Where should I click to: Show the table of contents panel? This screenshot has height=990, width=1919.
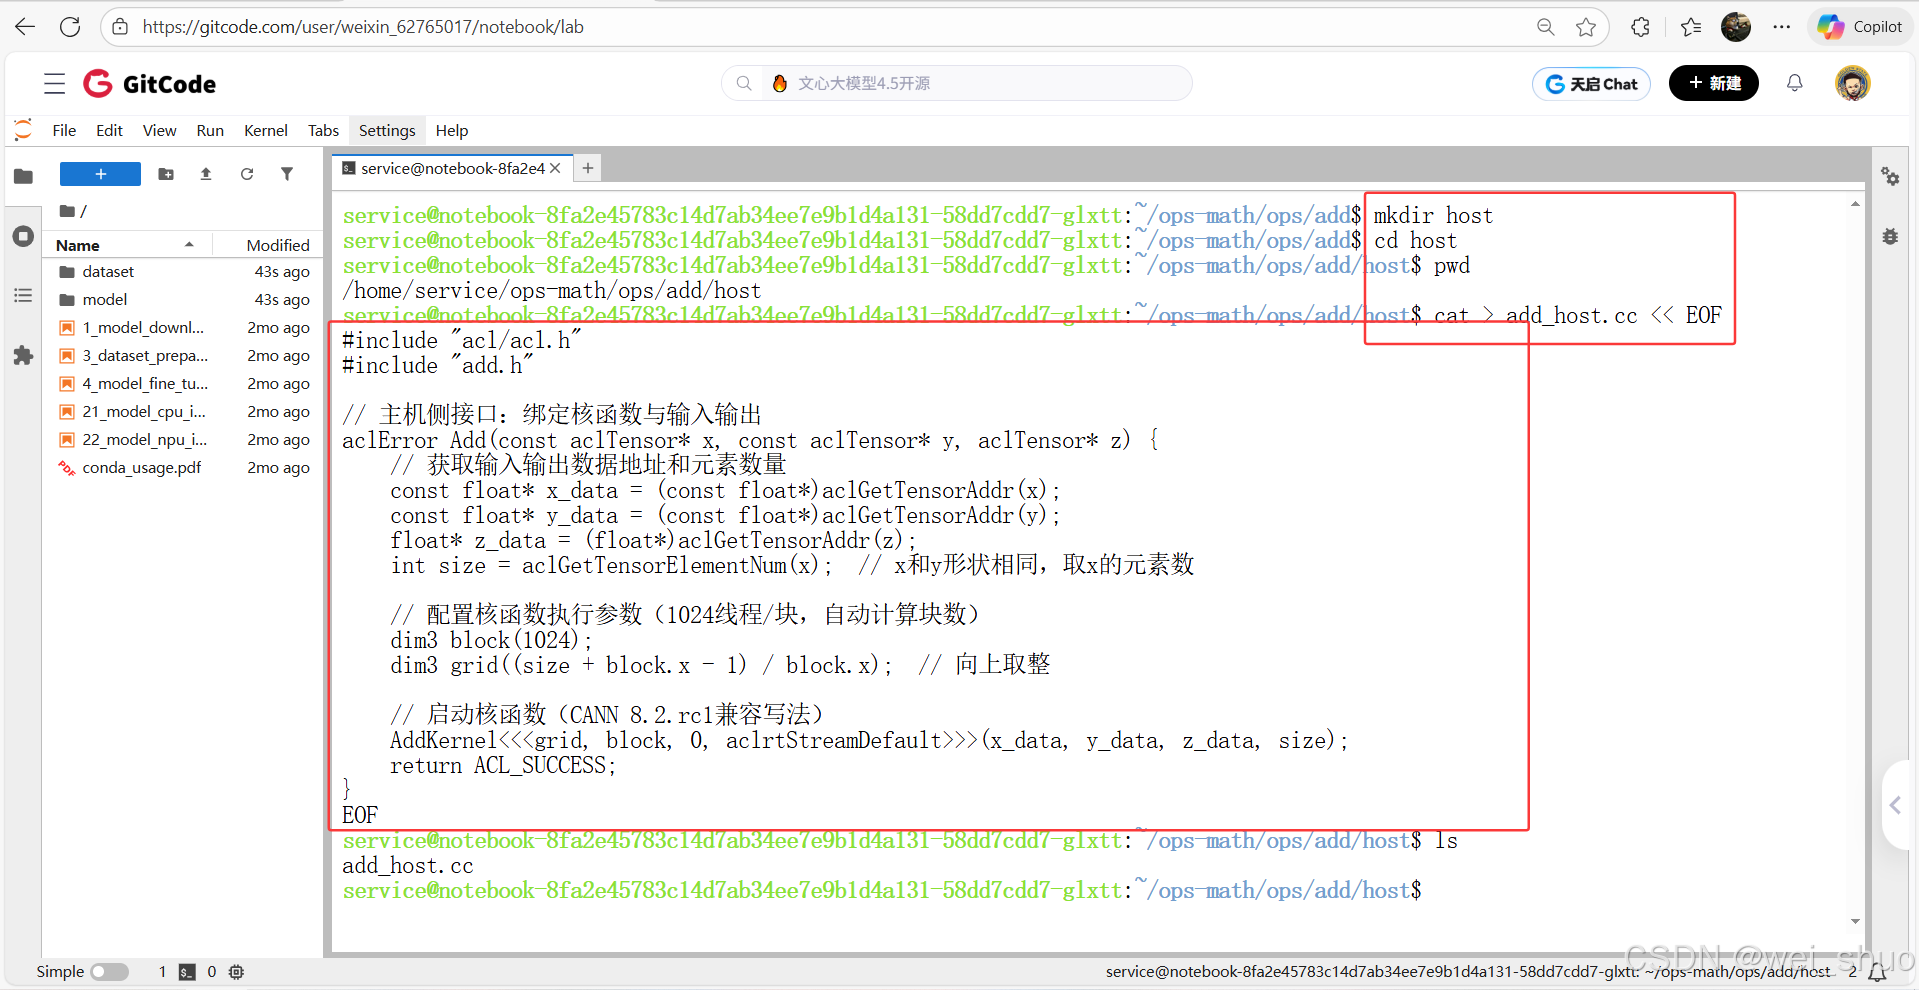coord(23,296)
